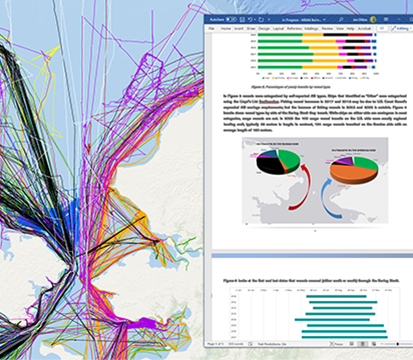Switch to the Help ribbon tab

pyautogui.click(x=350, y=29)
